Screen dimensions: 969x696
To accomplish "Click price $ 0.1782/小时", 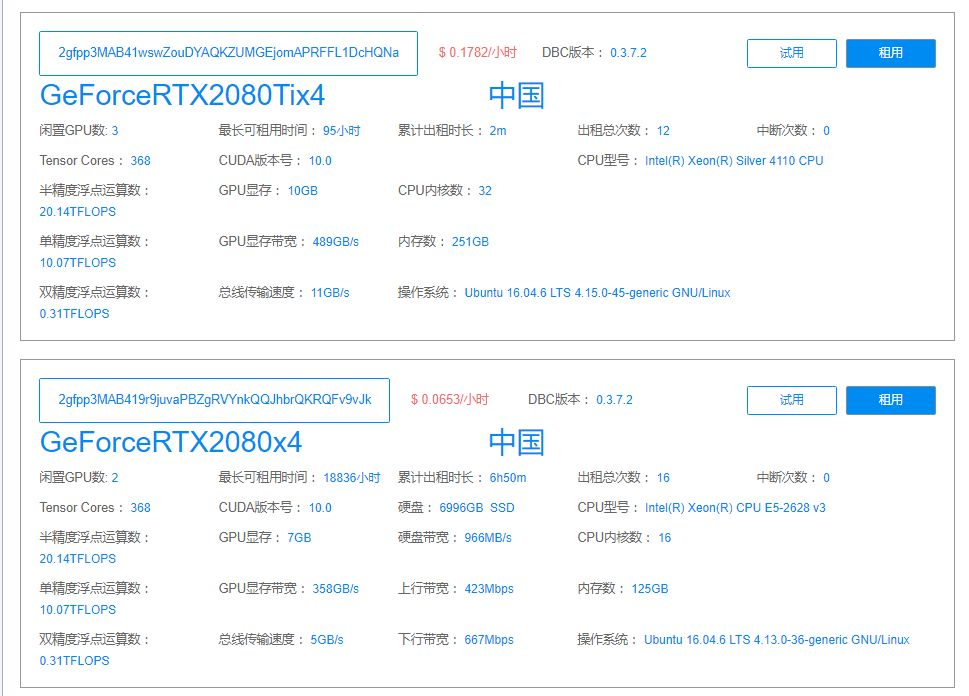I will (478, 53).
